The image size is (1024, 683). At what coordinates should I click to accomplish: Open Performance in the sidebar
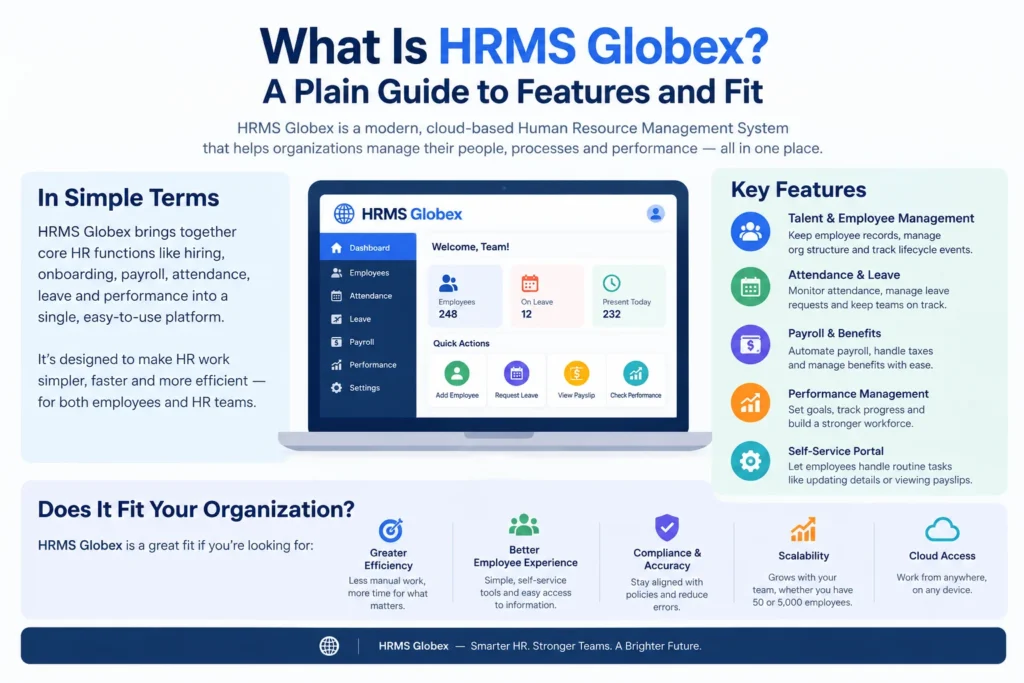(x=368, y=364)
